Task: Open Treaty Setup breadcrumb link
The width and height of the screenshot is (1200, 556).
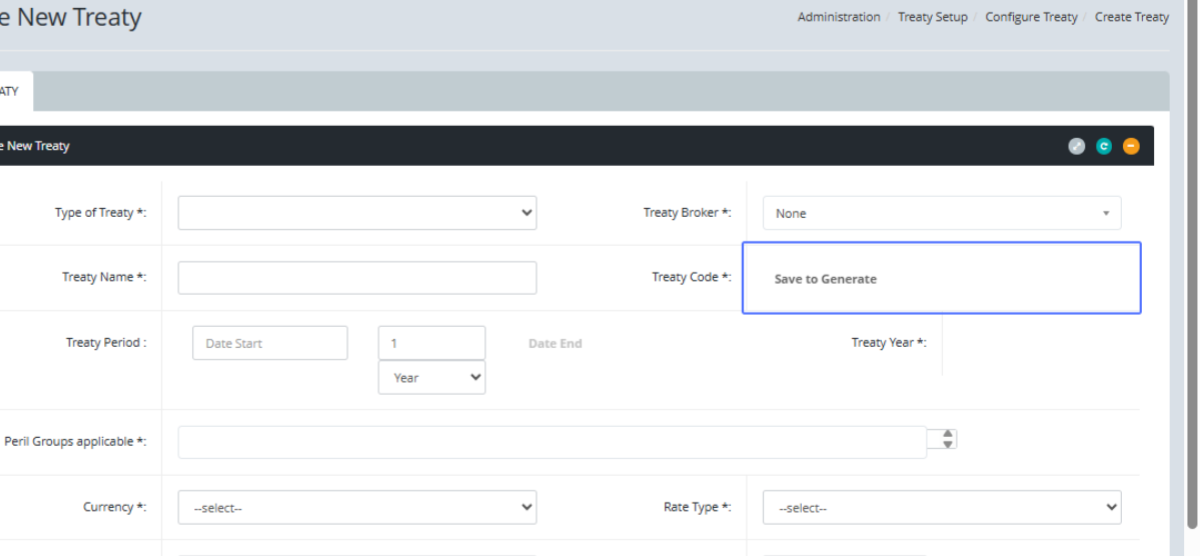Action: click(x=932, y=17)
